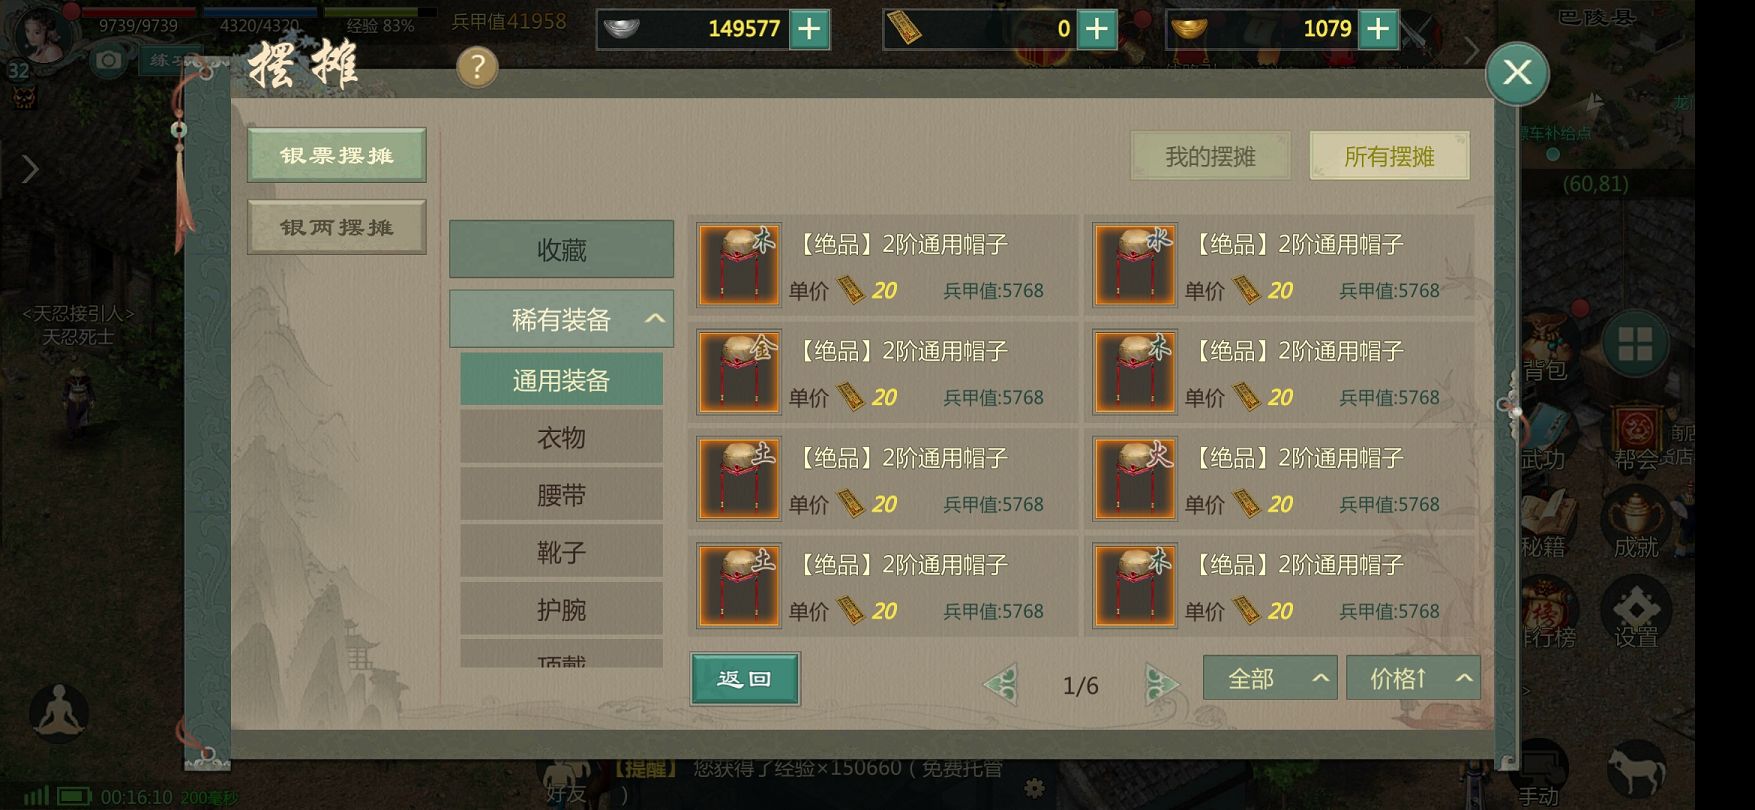Switch to 我的摆摊 tab
This screenshot has height=810, width=1755.
(1210, 156)
